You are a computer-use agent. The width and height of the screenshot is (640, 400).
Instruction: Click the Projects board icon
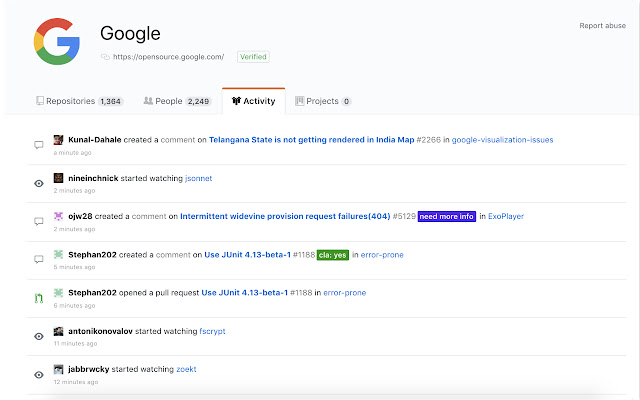point(300,100)
